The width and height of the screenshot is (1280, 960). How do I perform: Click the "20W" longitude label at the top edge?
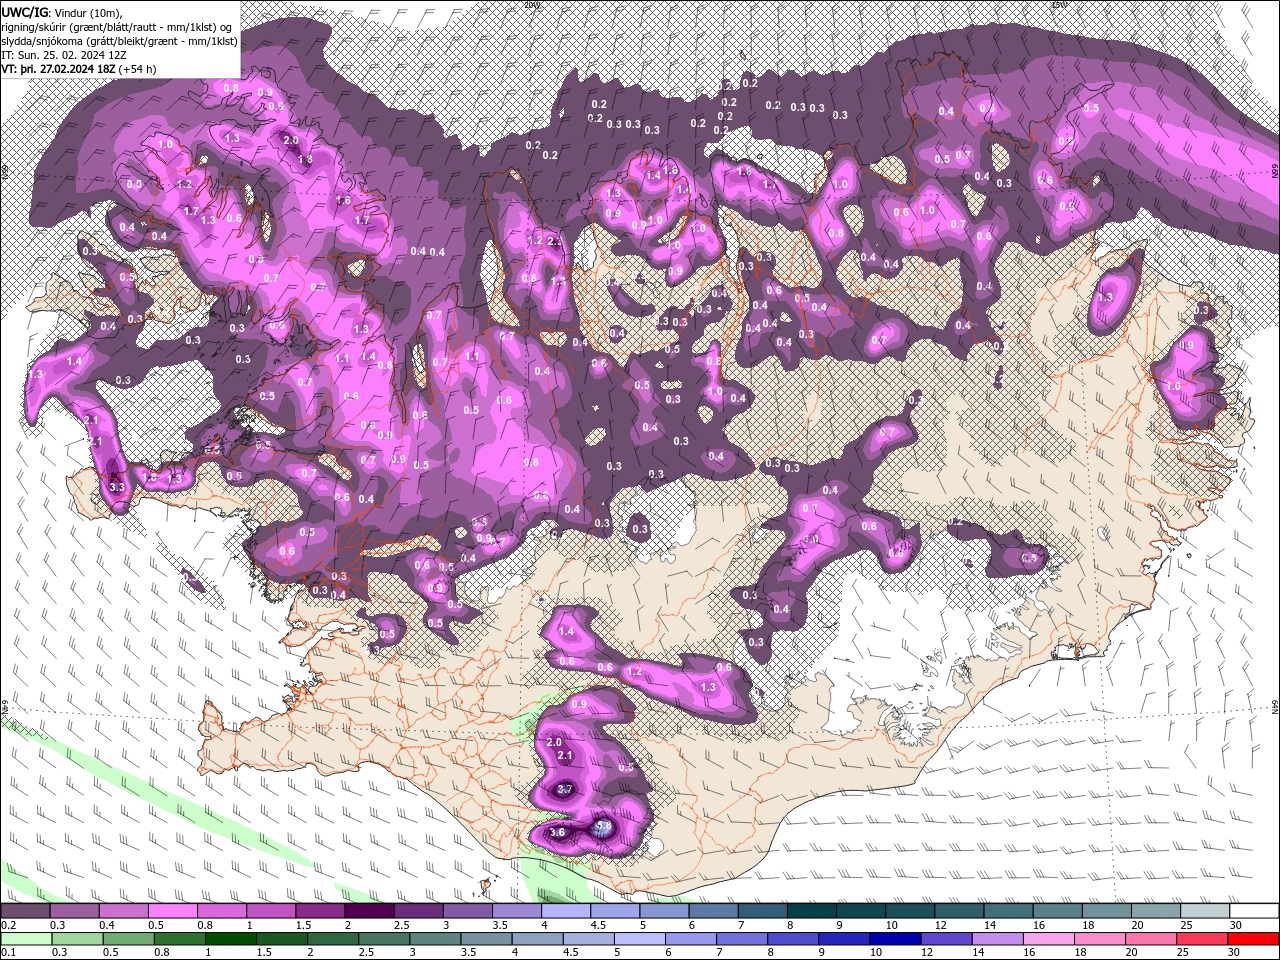530,4
